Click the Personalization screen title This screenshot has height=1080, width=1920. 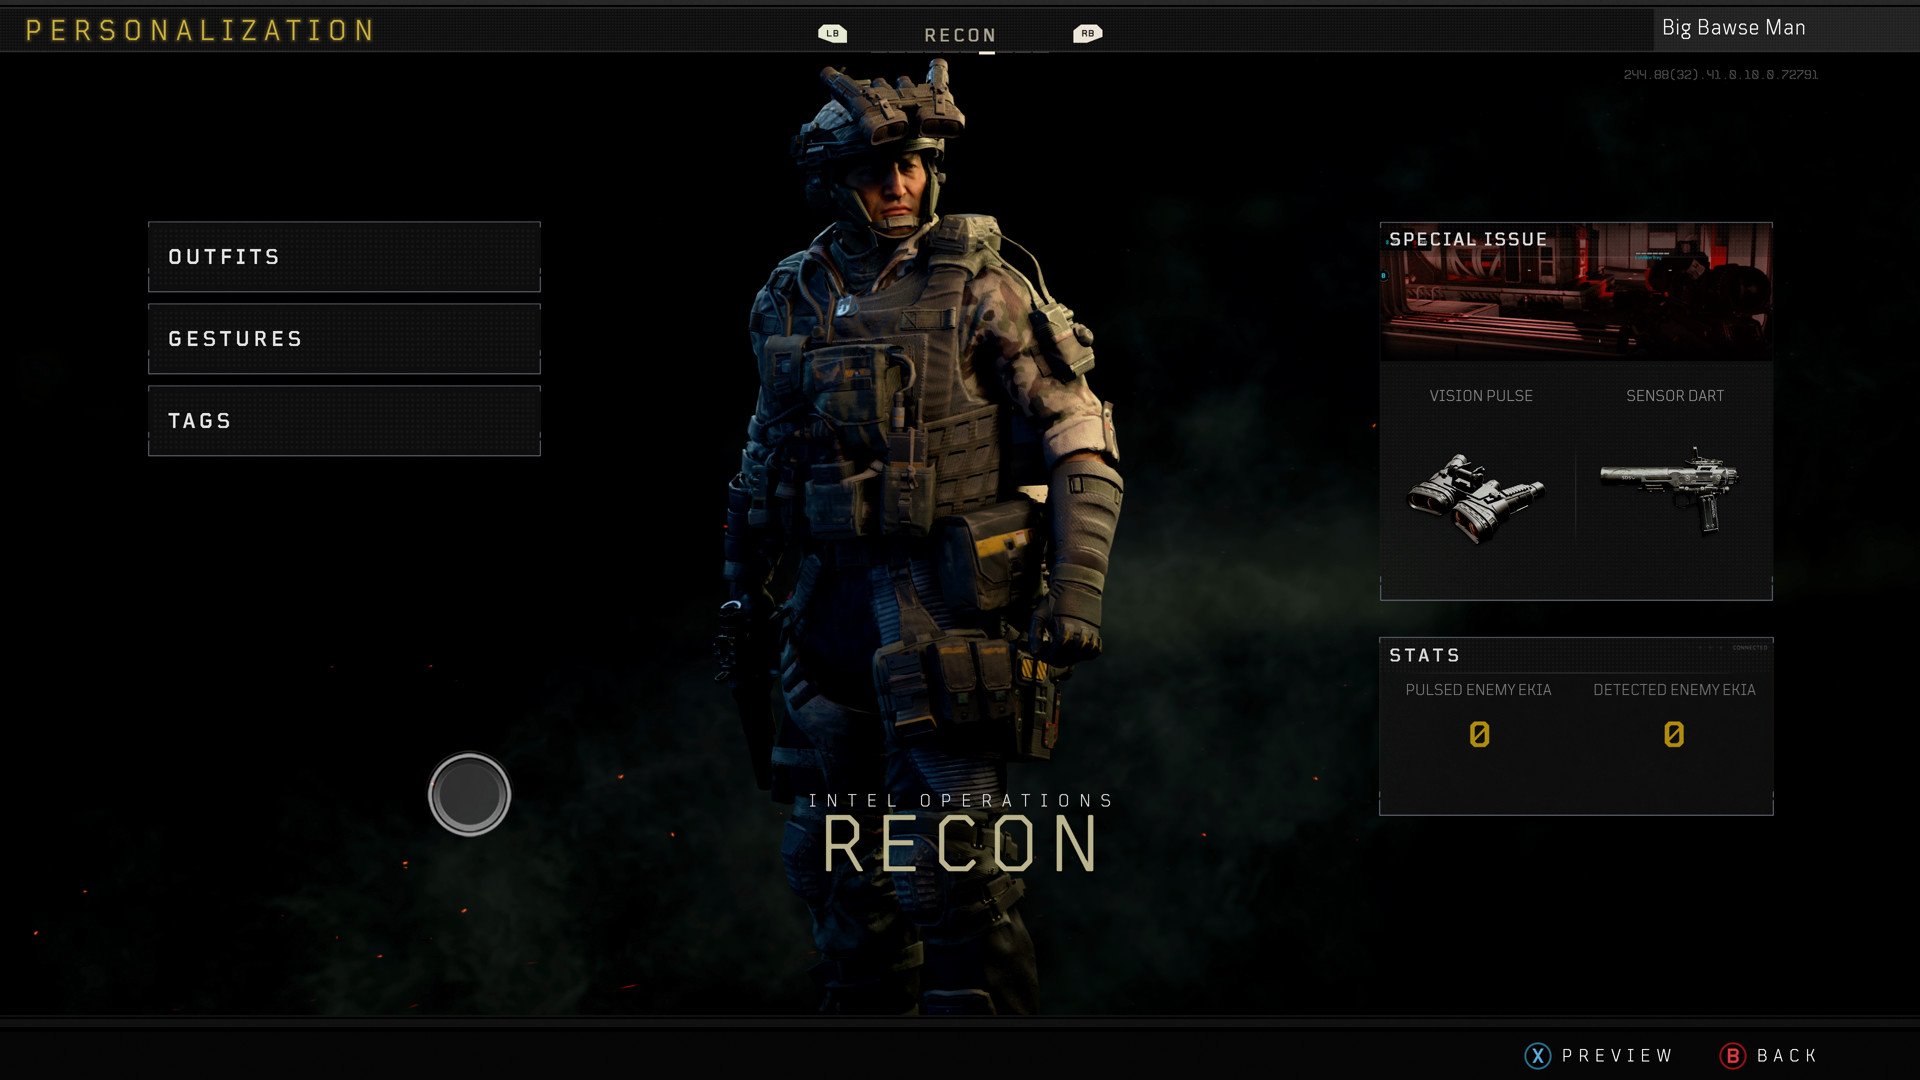coord(200,30)
